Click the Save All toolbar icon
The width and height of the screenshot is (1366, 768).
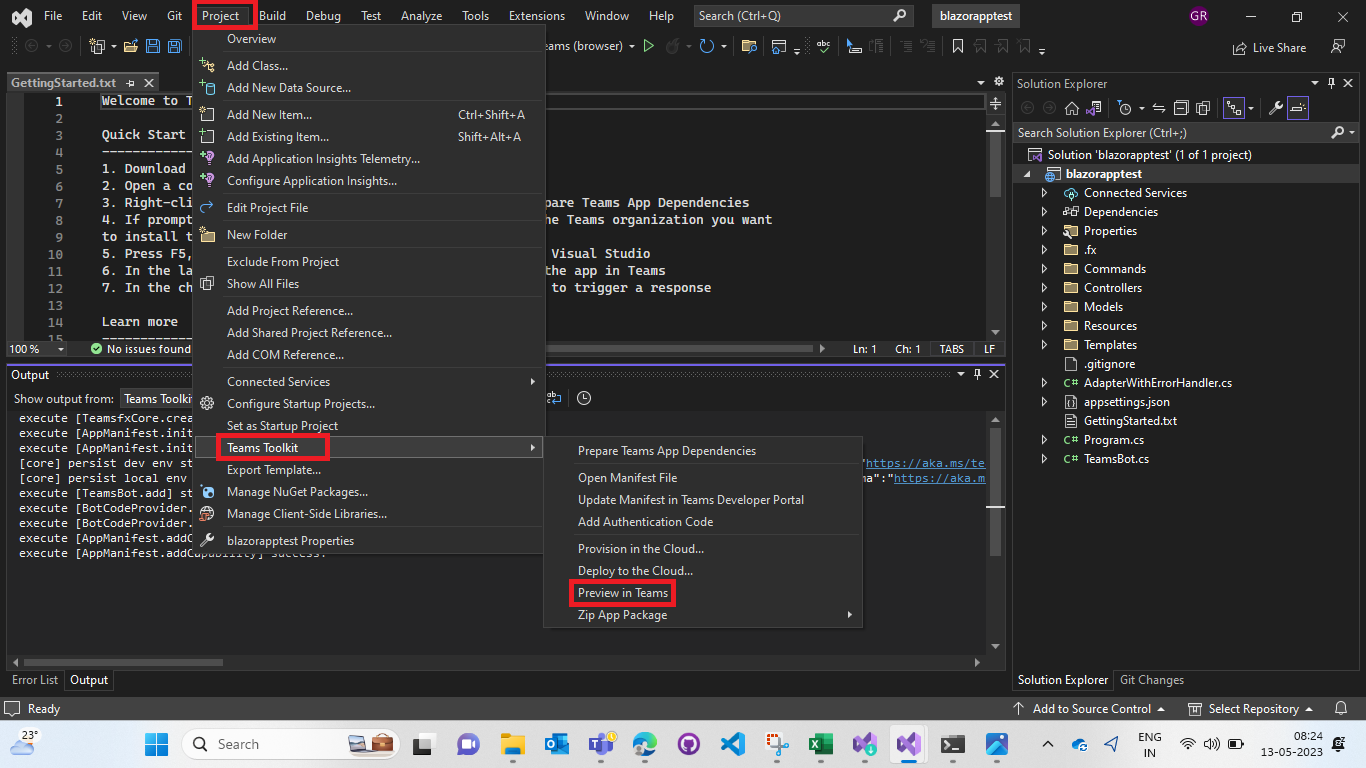point(175,46)
